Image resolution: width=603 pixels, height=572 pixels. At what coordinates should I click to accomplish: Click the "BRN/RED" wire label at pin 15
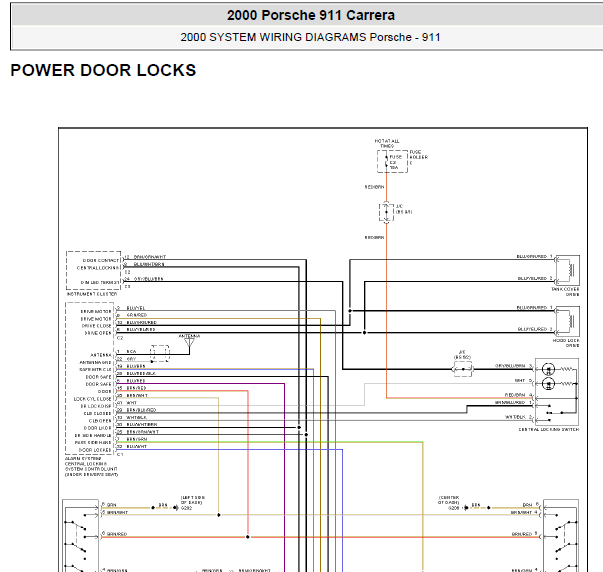(136, 388)
